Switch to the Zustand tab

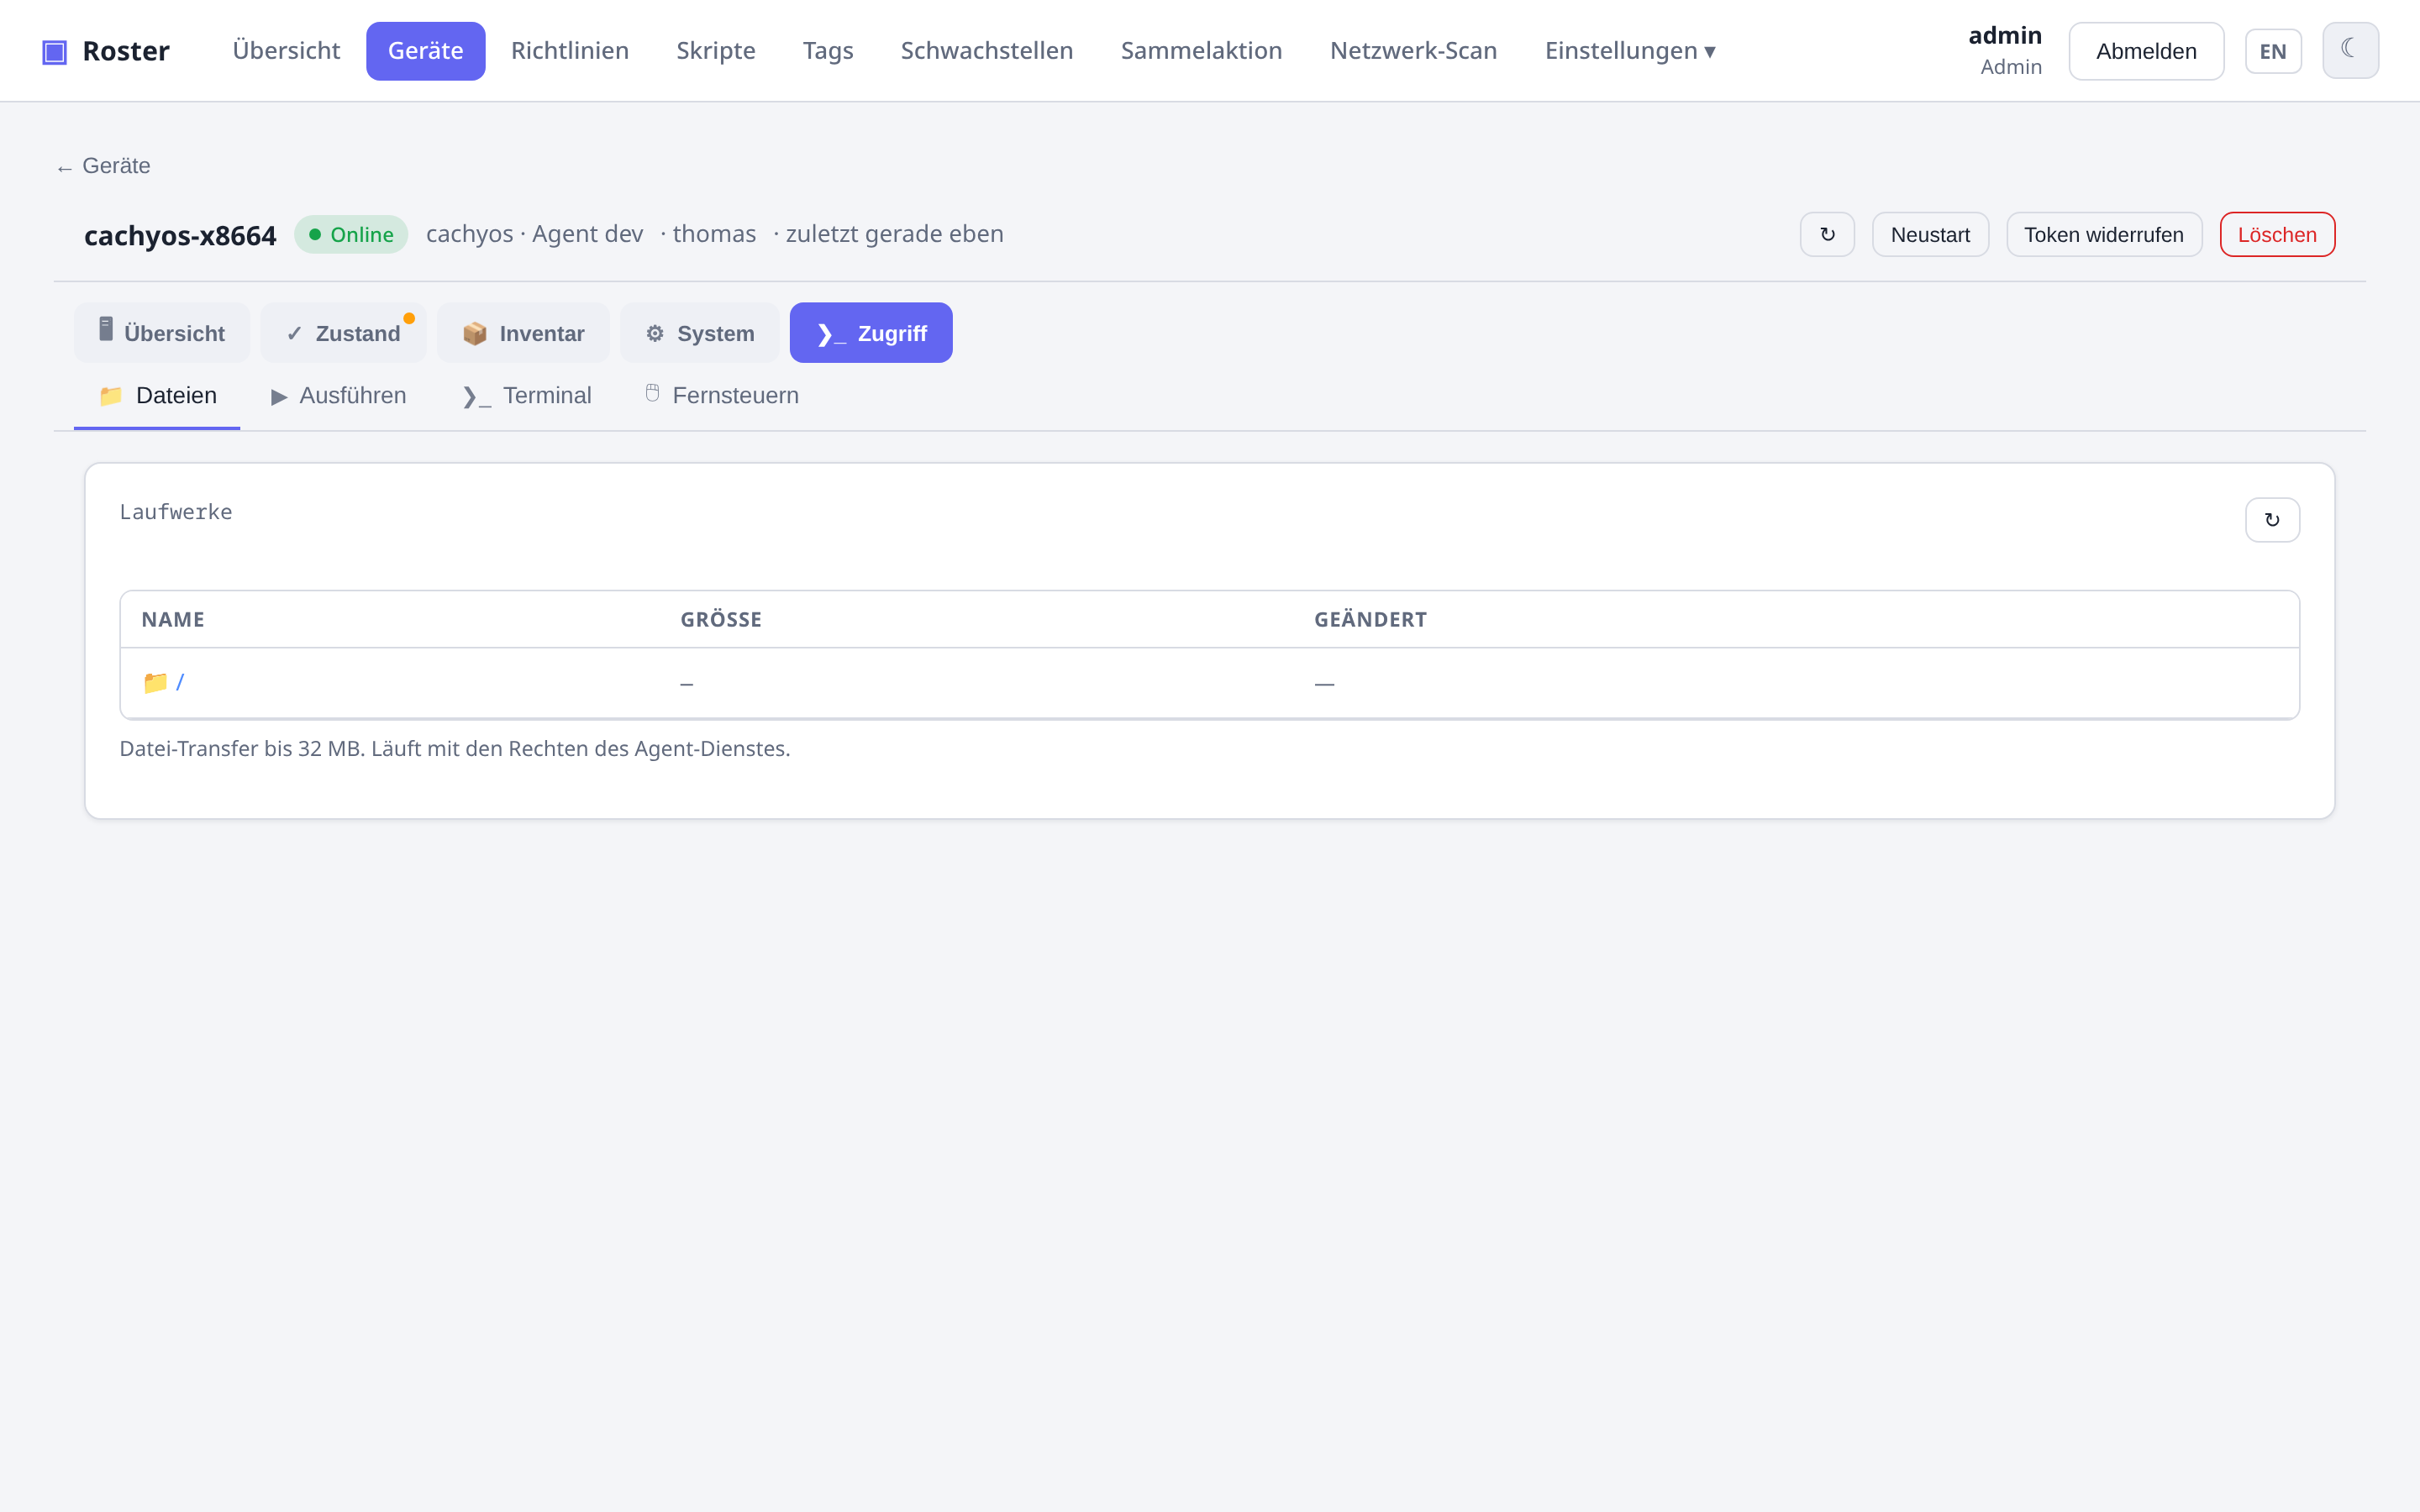pyautogui.click(x=343, y=333)
